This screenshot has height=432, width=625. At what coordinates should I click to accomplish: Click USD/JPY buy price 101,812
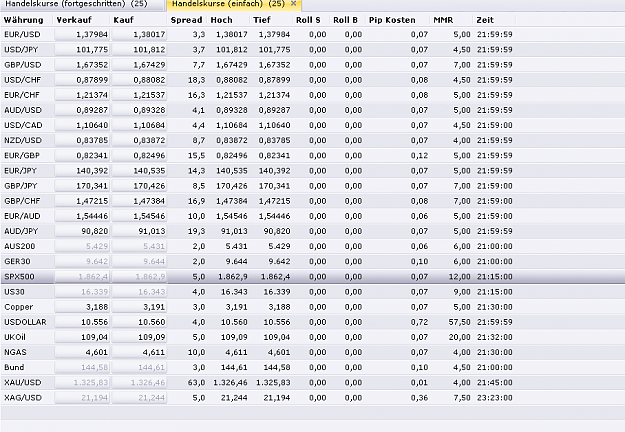pos(139,50)
